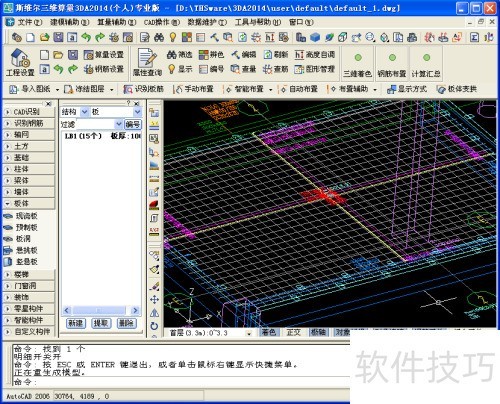Open the 冻结图层 dropdown arrow
The width and height of the screenshot is (500, 404).
click(x=112, y=90)
